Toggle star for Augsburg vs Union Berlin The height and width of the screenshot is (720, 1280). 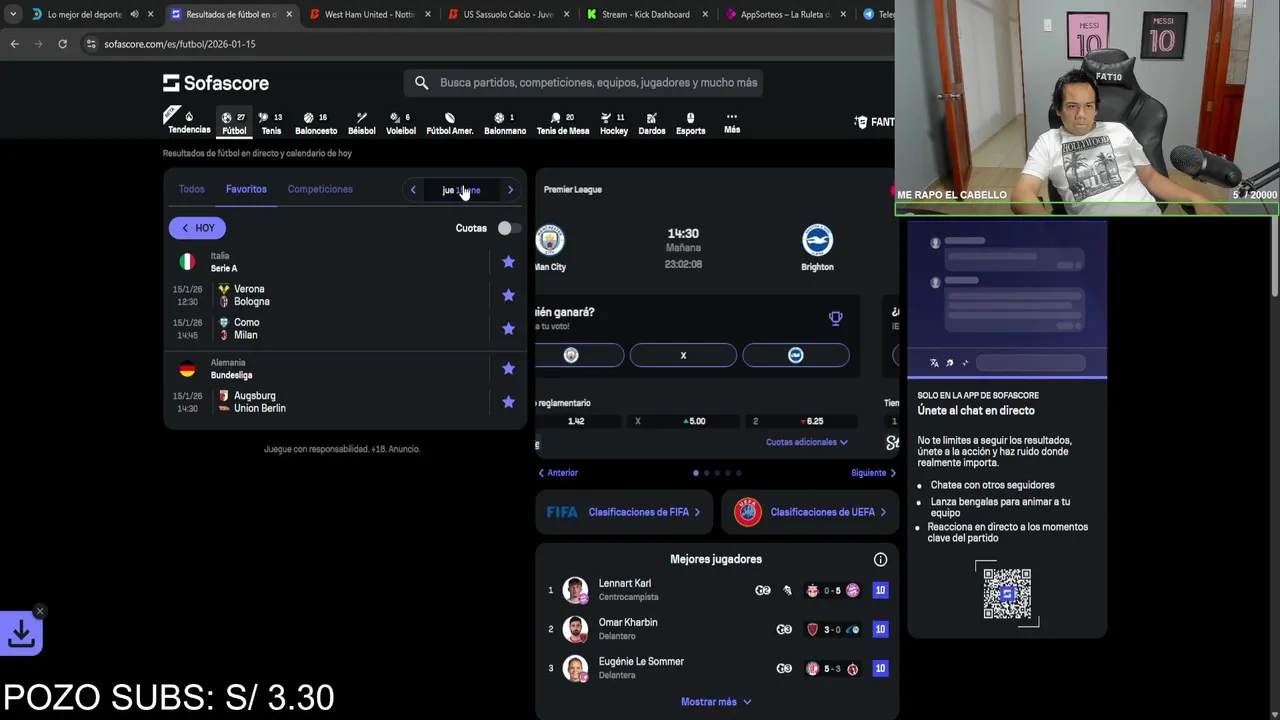(x=508, y=402)
